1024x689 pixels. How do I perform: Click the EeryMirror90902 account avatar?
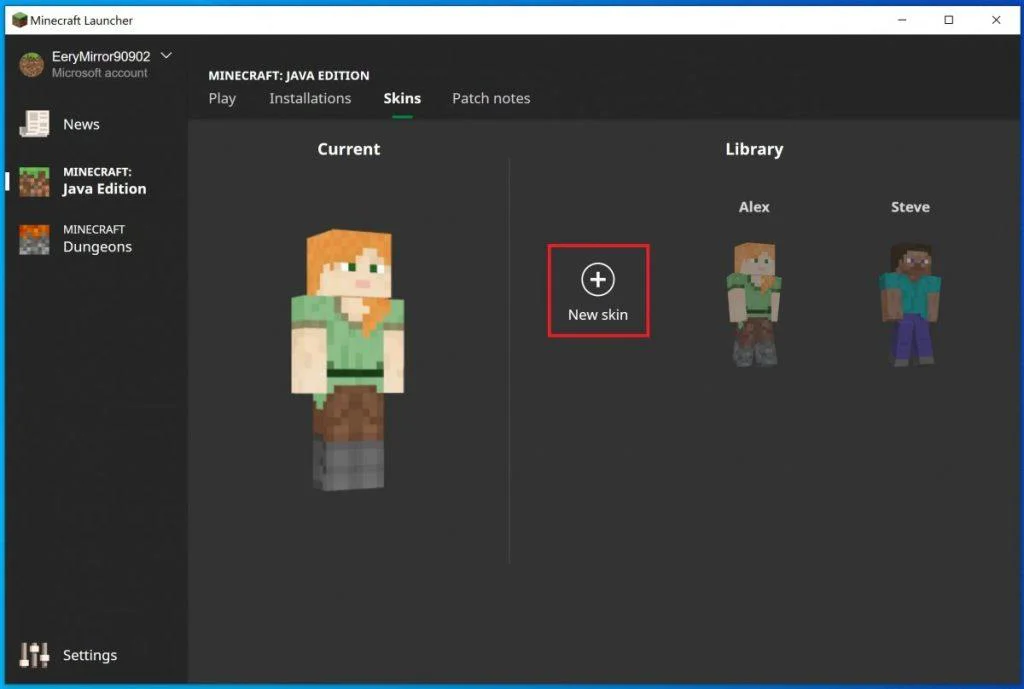point(31,64)
